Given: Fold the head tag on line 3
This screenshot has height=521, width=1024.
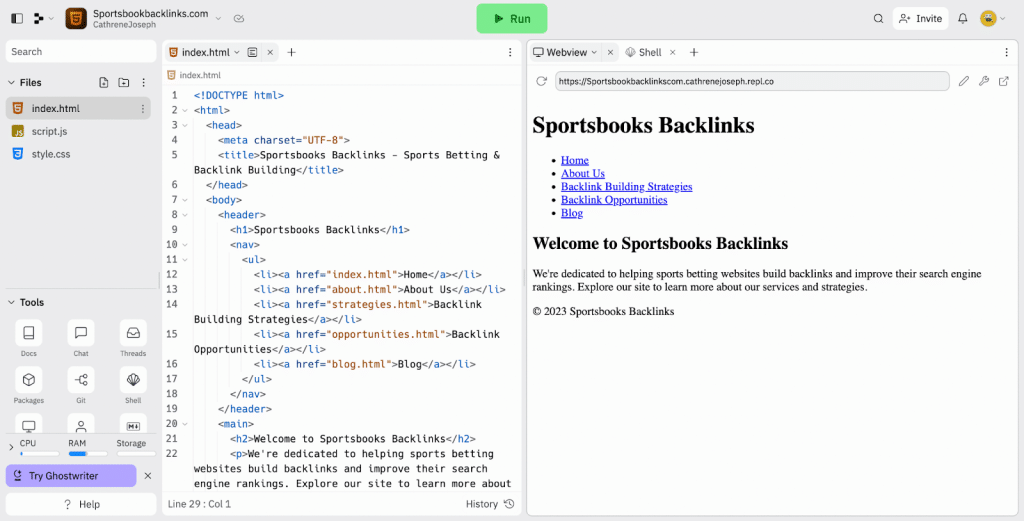Looking at the screenshot, I should pyautogui.click(x=186, y=125).
